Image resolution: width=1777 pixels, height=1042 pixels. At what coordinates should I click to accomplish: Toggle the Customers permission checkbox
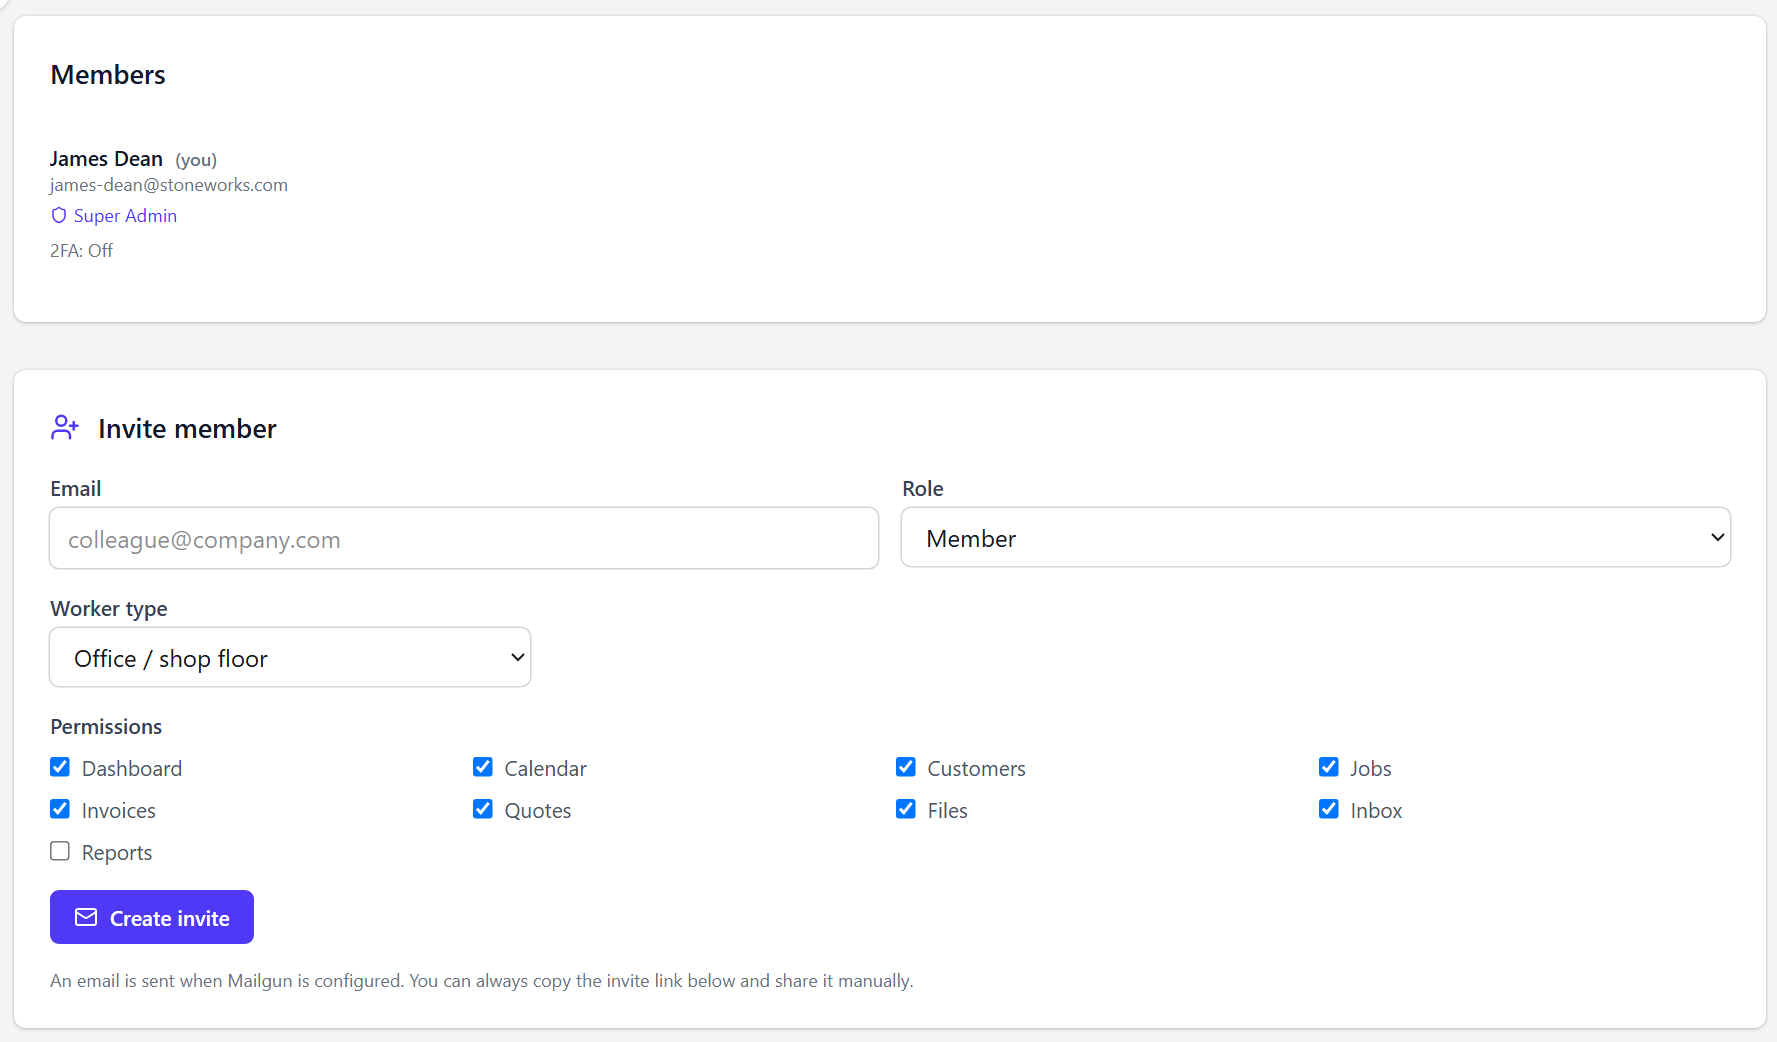pos(906,767)
